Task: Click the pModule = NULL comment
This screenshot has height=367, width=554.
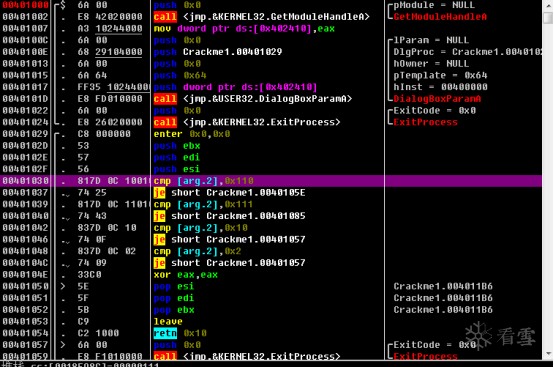Action: 434,5
